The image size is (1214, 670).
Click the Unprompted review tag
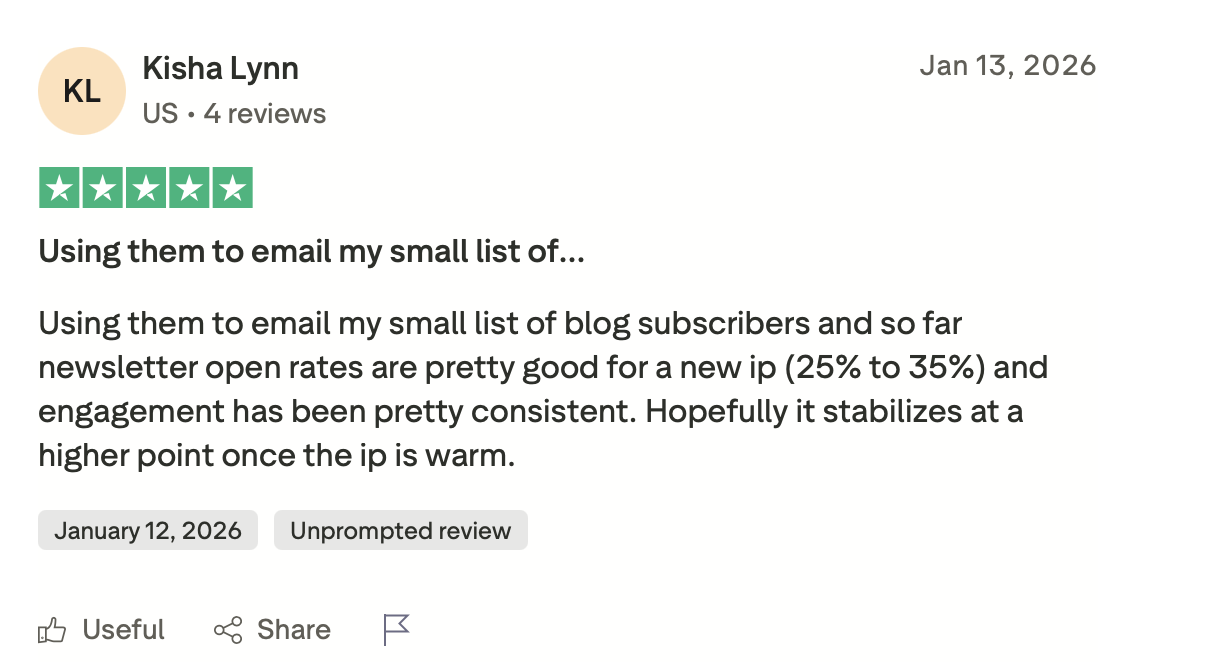[x=400, y=530]
